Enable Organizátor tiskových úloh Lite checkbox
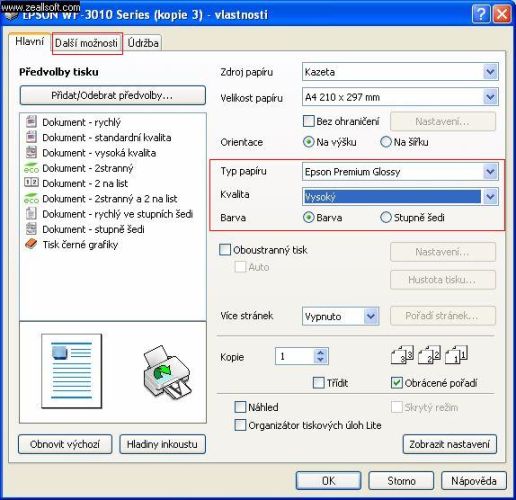This screenshot has height=500, width=516. (x=240, y=425)
